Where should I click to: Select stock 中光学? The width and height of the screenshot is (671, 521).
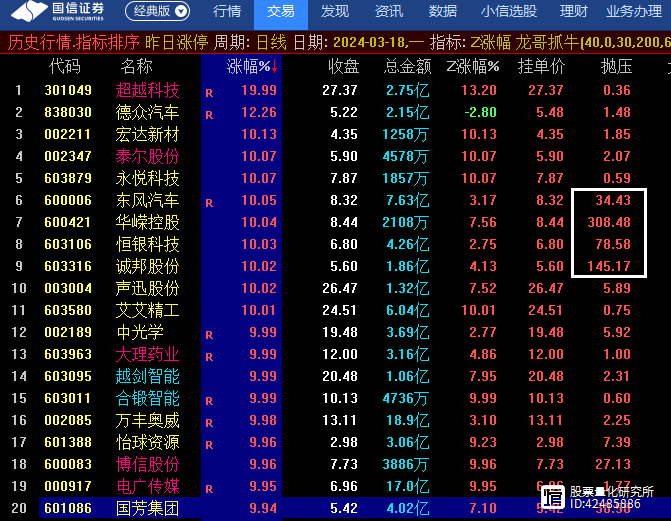140,332
